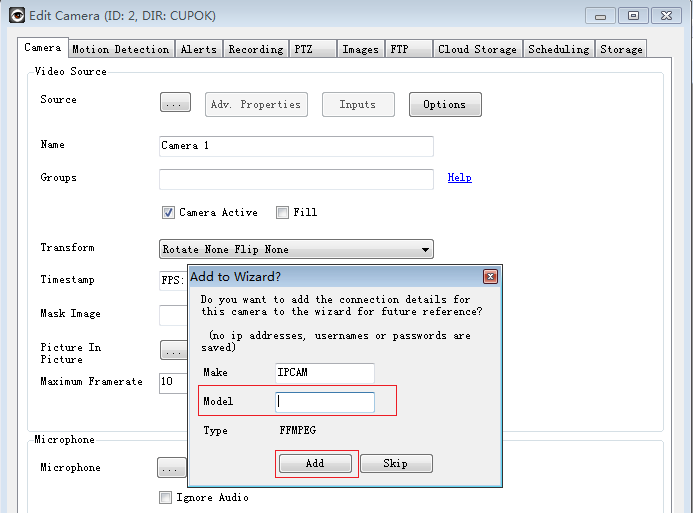
Task: Go to the PTZ tab
Action: click(x=302, y=49)
